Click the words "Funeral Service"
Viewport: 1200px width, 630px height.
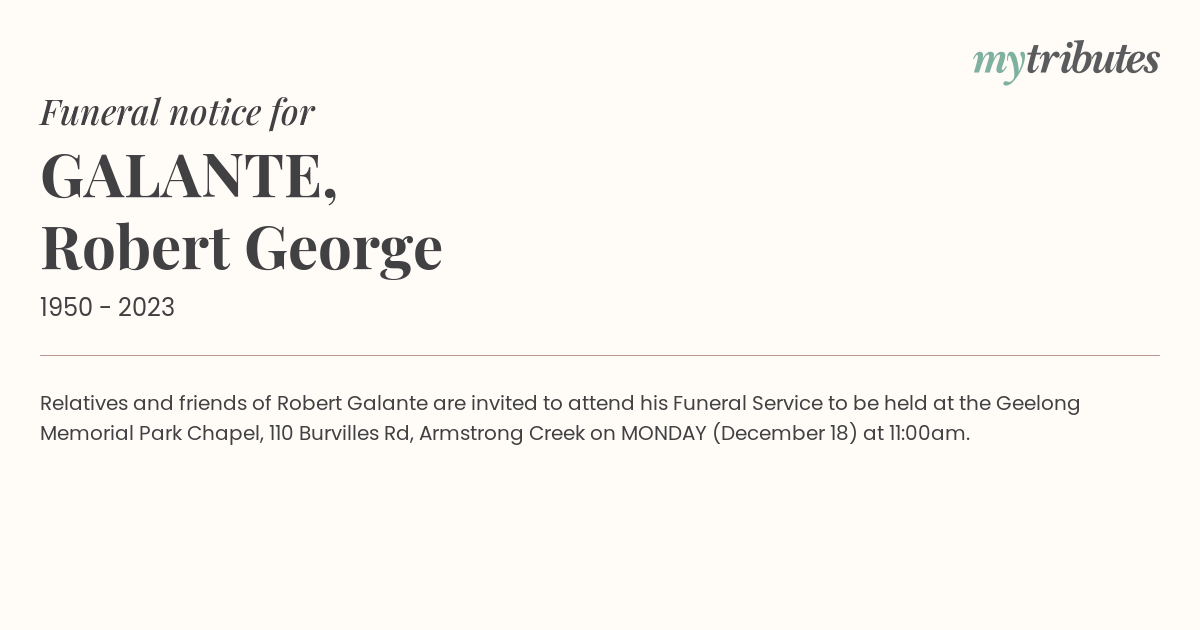coord(748,403)
